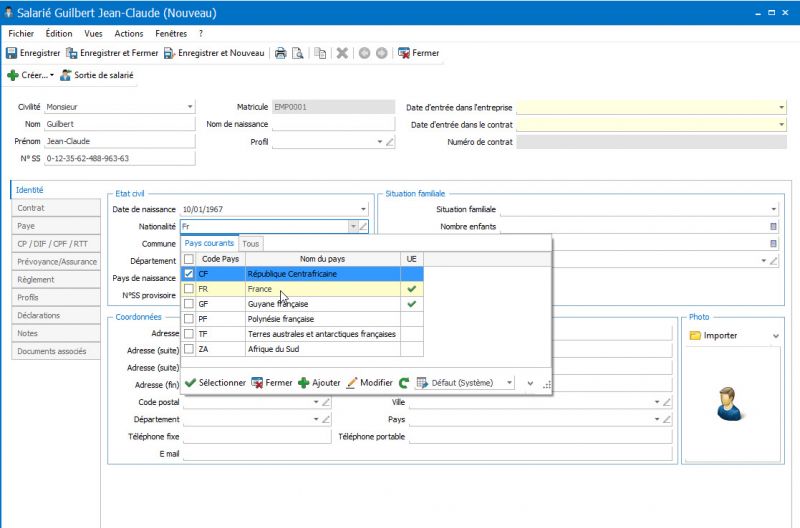The image size is (800, 528).
Task: Click Fermer in country popup
Action: coord(272,383)
